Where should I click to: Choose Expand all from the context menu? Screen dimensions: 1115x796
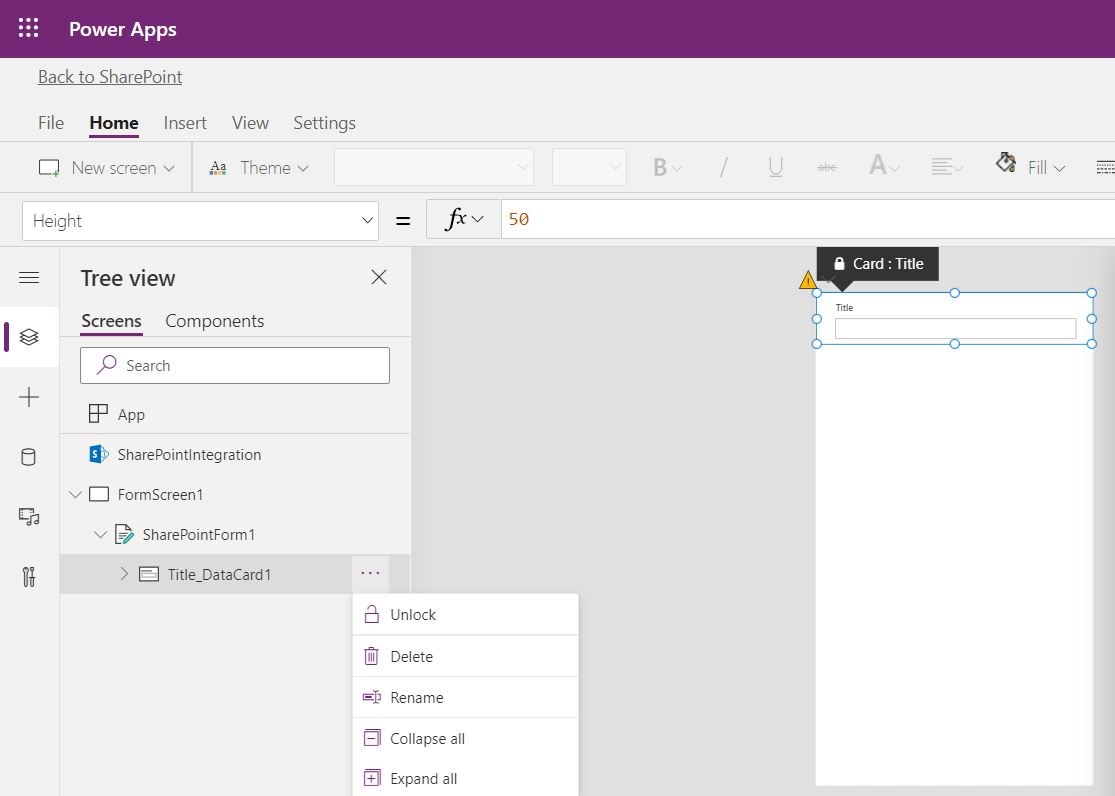coord(466,778)
